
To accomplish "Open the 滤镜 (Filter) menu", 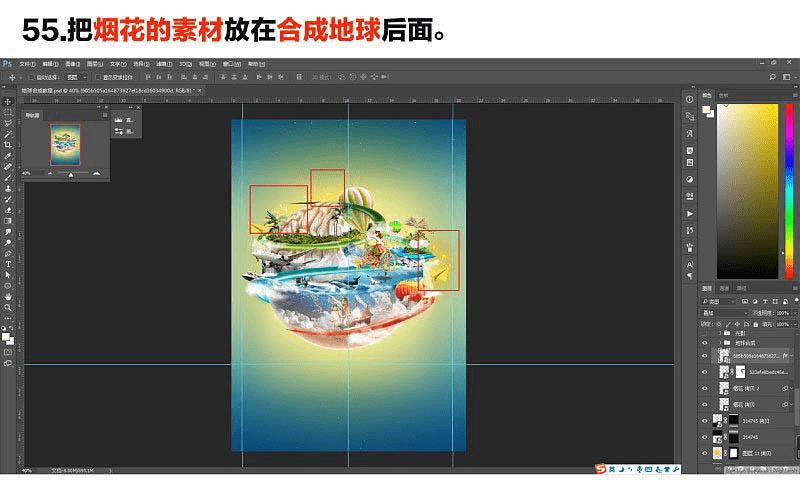I will click(x=164, y=64).
